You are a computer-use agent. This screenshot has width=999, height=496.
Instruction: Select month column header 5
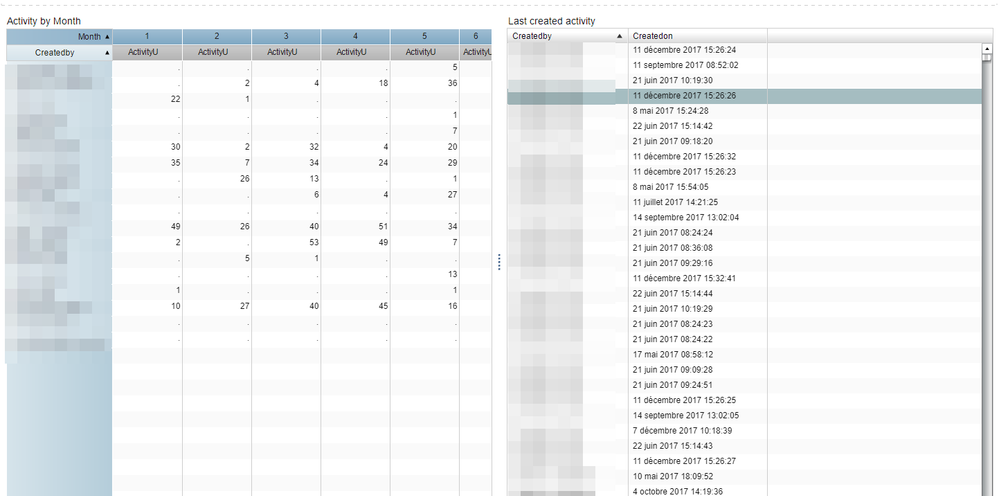click(425, 36)
